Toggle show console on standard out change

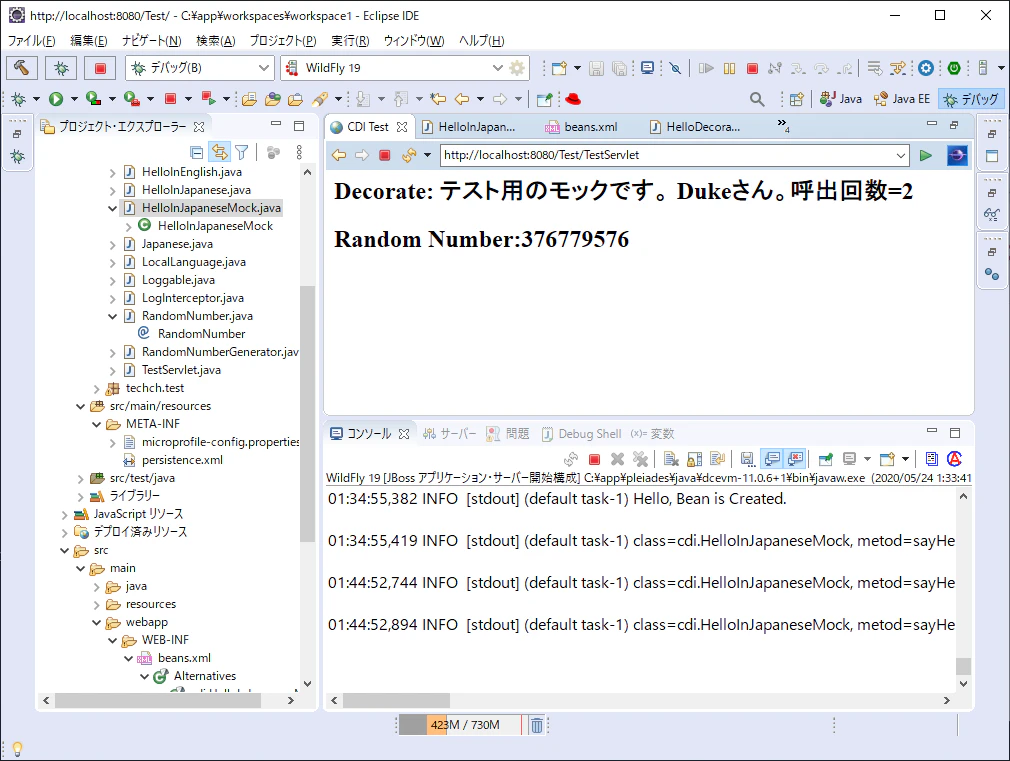772,459
